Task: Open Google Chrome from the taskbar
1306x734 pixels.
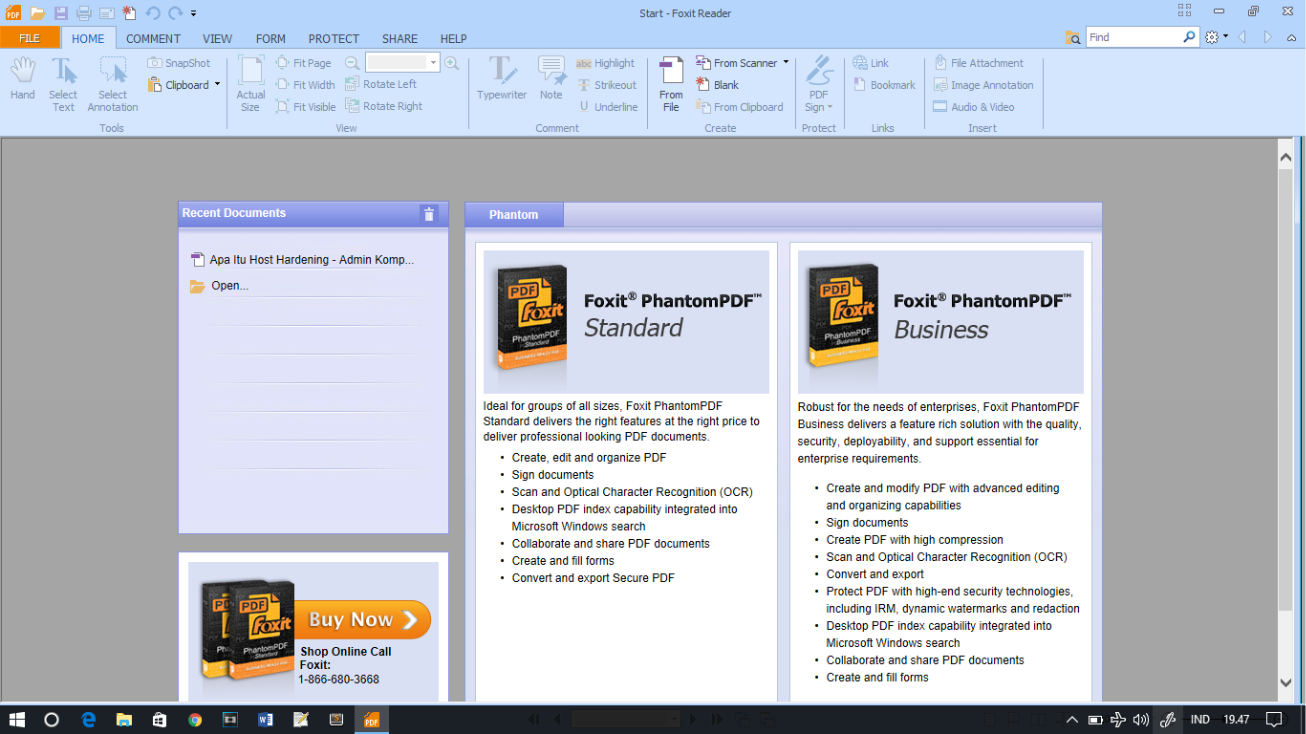Action: click(195, 719)
